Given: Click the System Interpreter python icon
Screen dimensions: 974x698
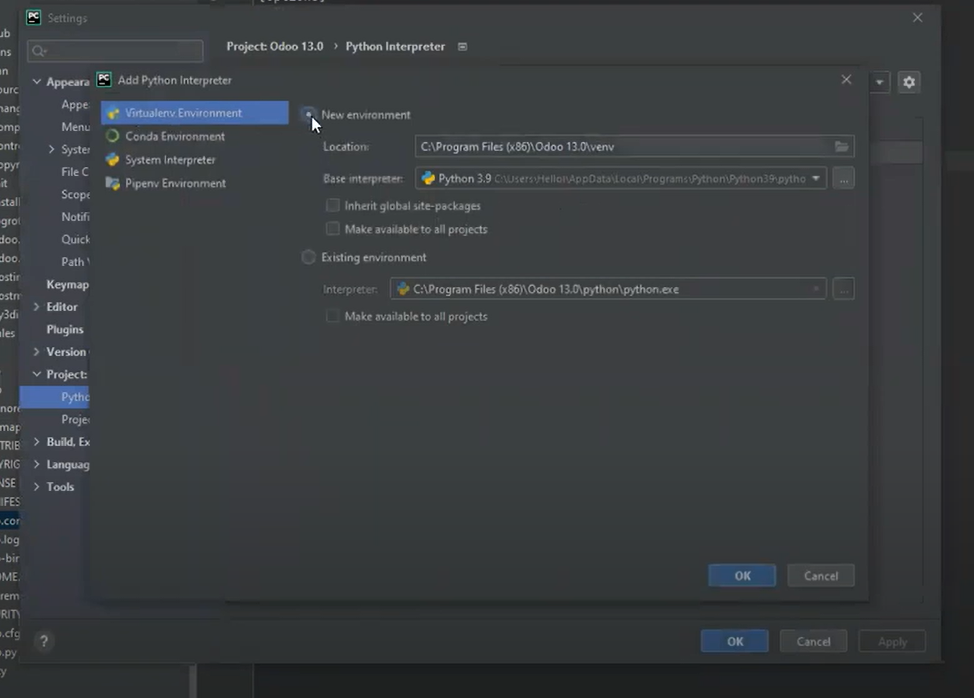Looking at the screenshot, I should [112, 160].
